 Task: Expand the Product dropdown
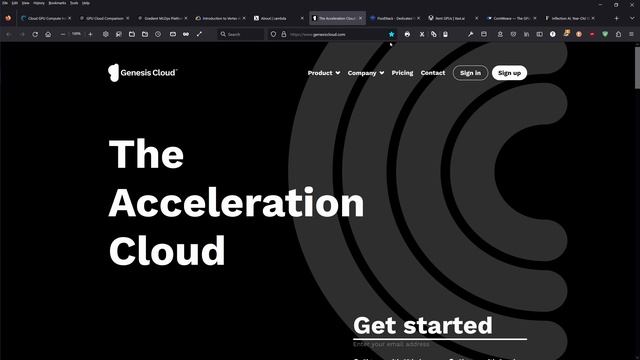(324, 73)
